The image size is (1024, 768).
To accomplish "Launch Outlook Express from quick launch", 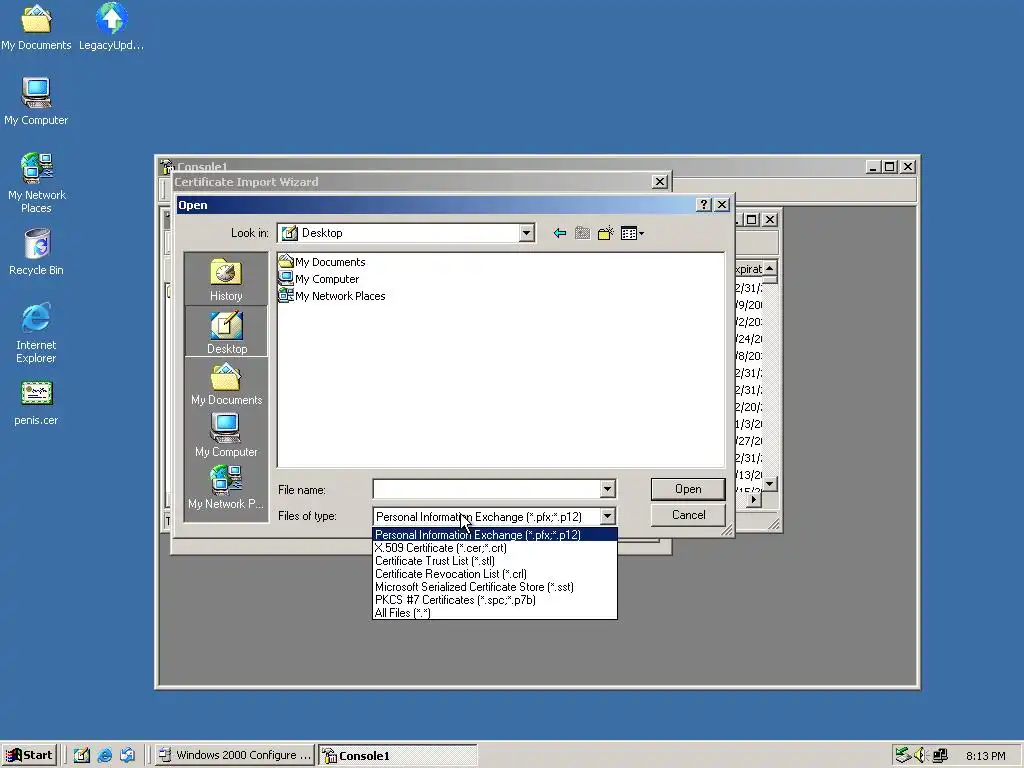I will click(127, 755).
